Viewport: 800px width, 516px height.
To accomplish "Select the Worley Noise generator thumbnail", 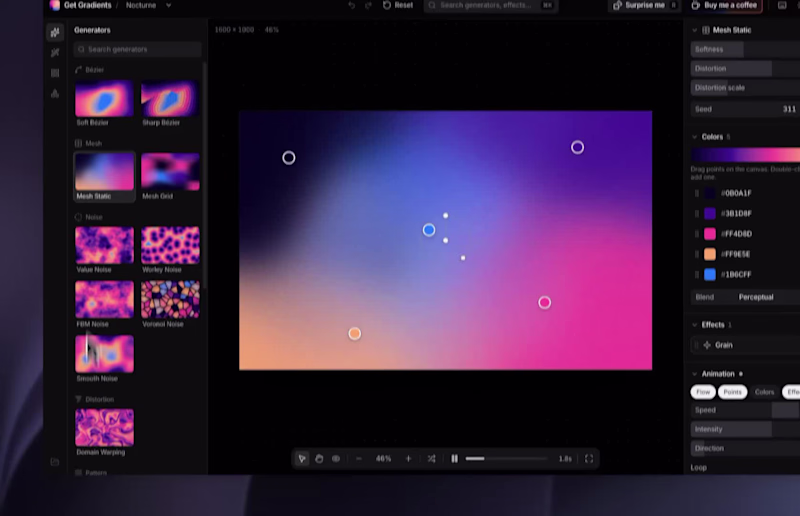I will [170, 245].
